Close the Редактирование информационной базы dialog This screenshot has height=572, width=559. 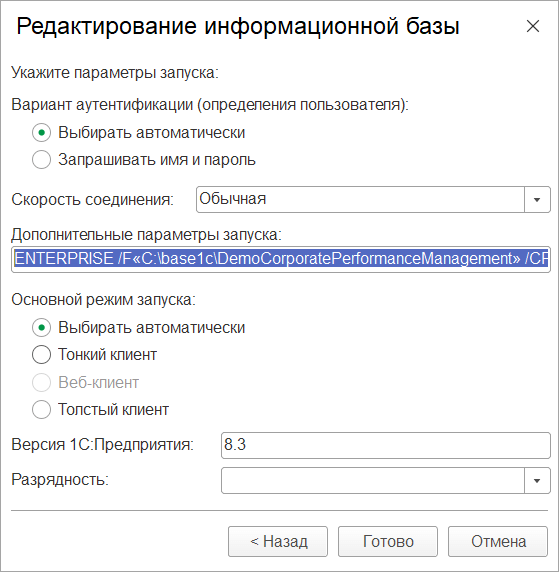[533, 26]
